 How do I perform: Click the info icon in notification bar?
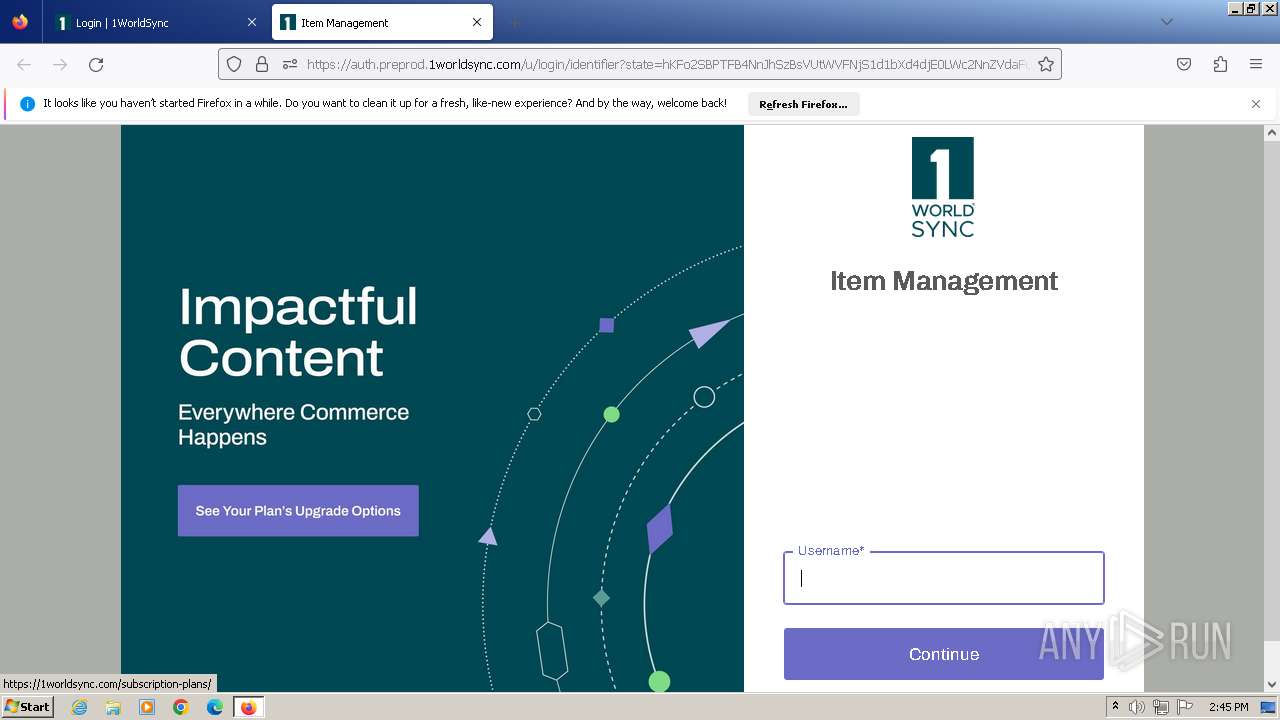point(27,104)
